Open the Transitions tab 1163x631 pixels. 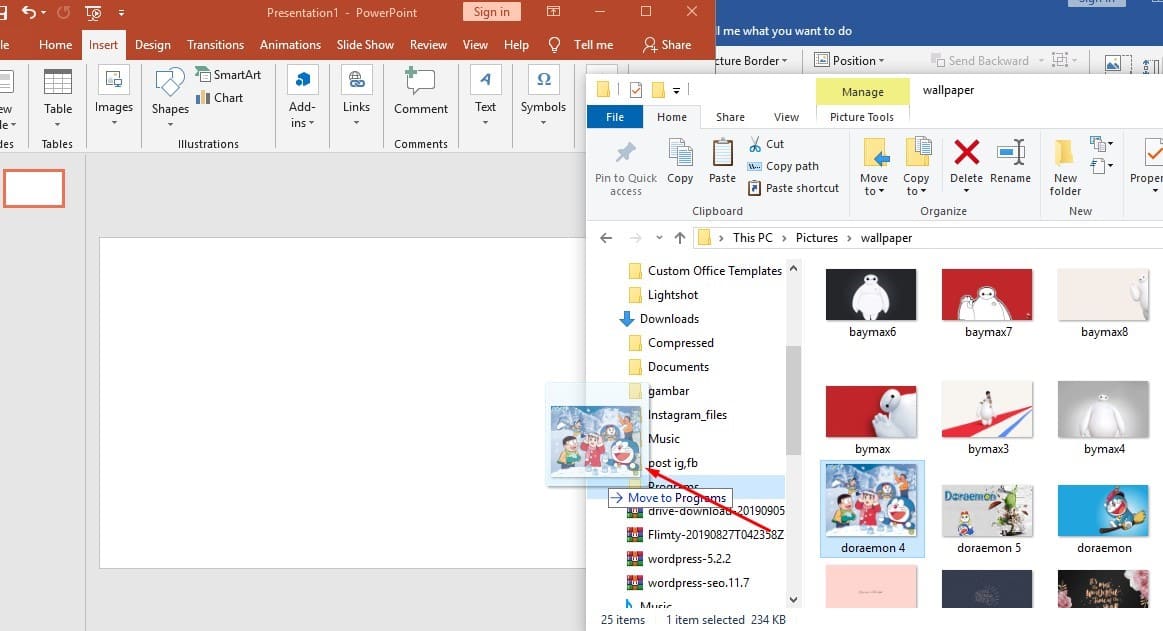(215, 44)
